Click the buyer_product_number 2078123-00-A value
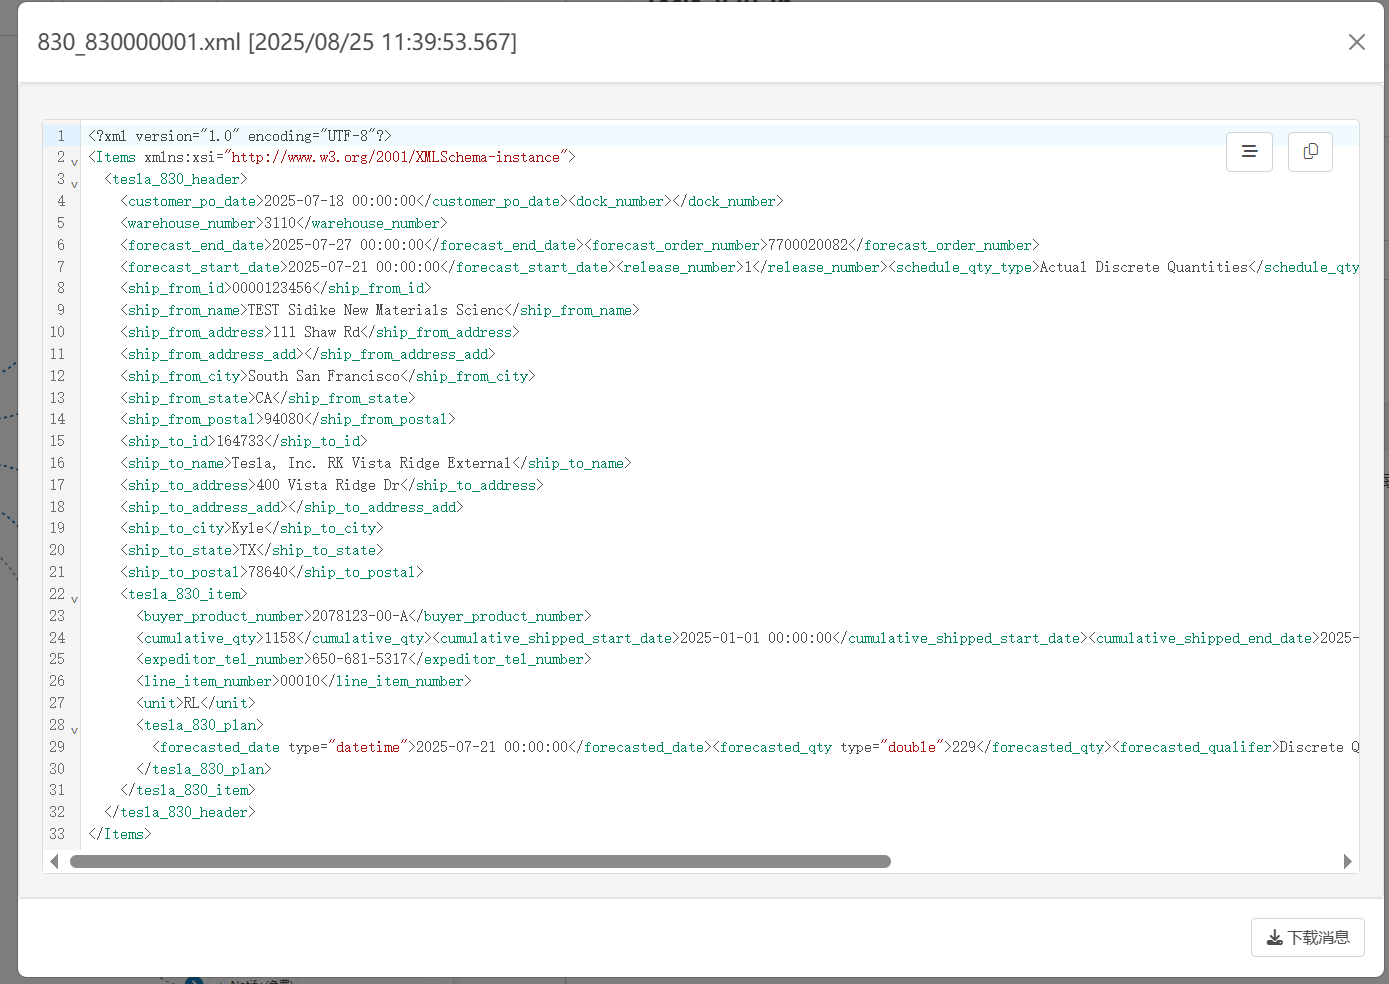Viewport: 1389px width, 984px height. click(x=360, y=616)
